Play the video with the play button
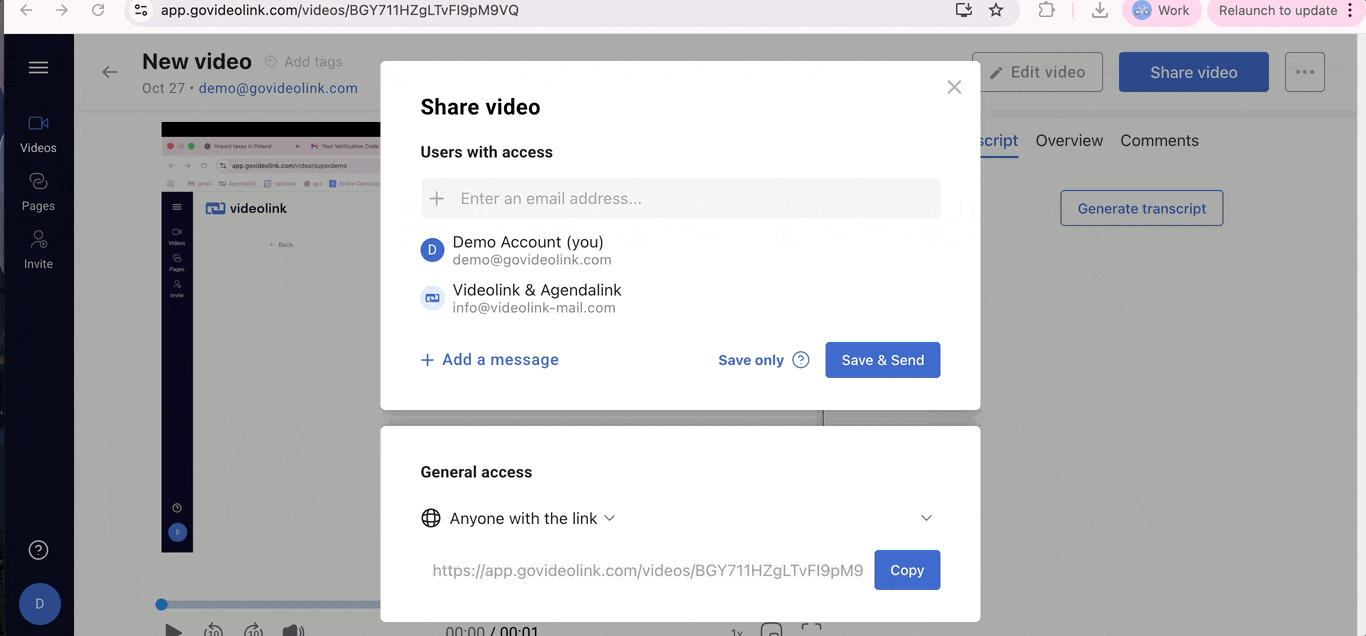The width and height of the screenshot is (1366, 636). 173,630
